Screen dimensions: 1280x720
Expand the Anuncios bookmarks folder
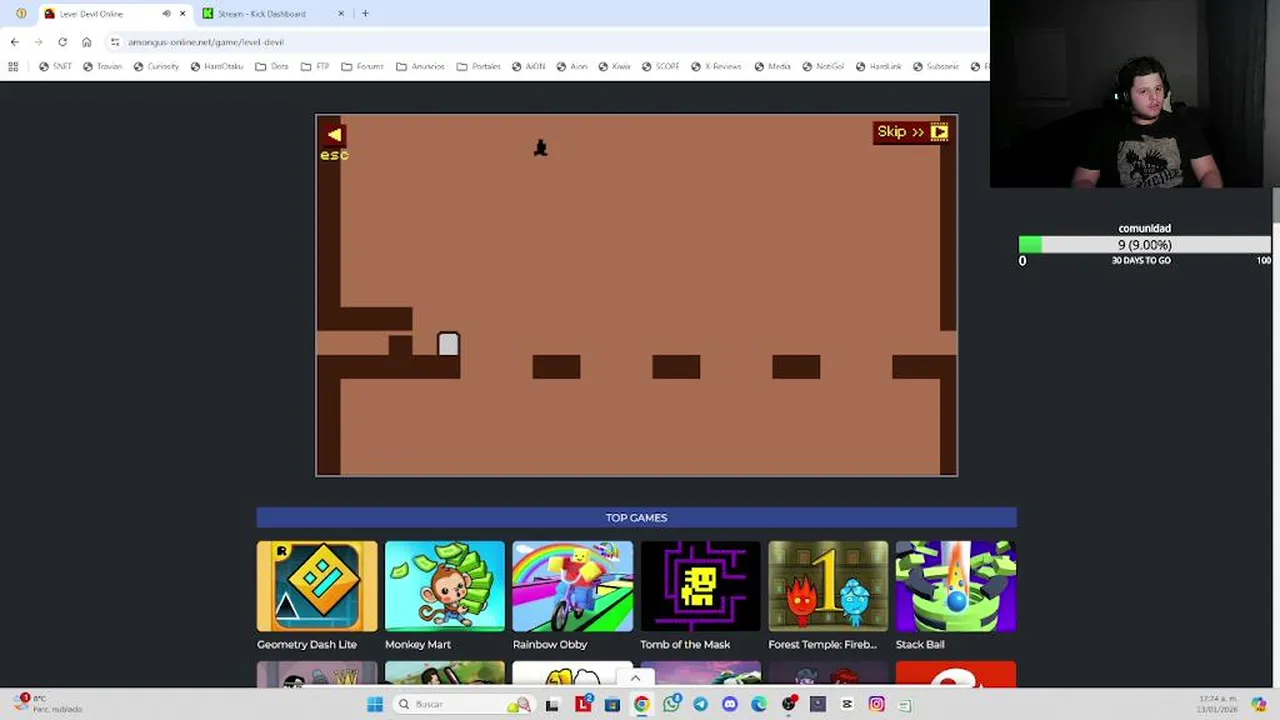(x=420, y=67)
